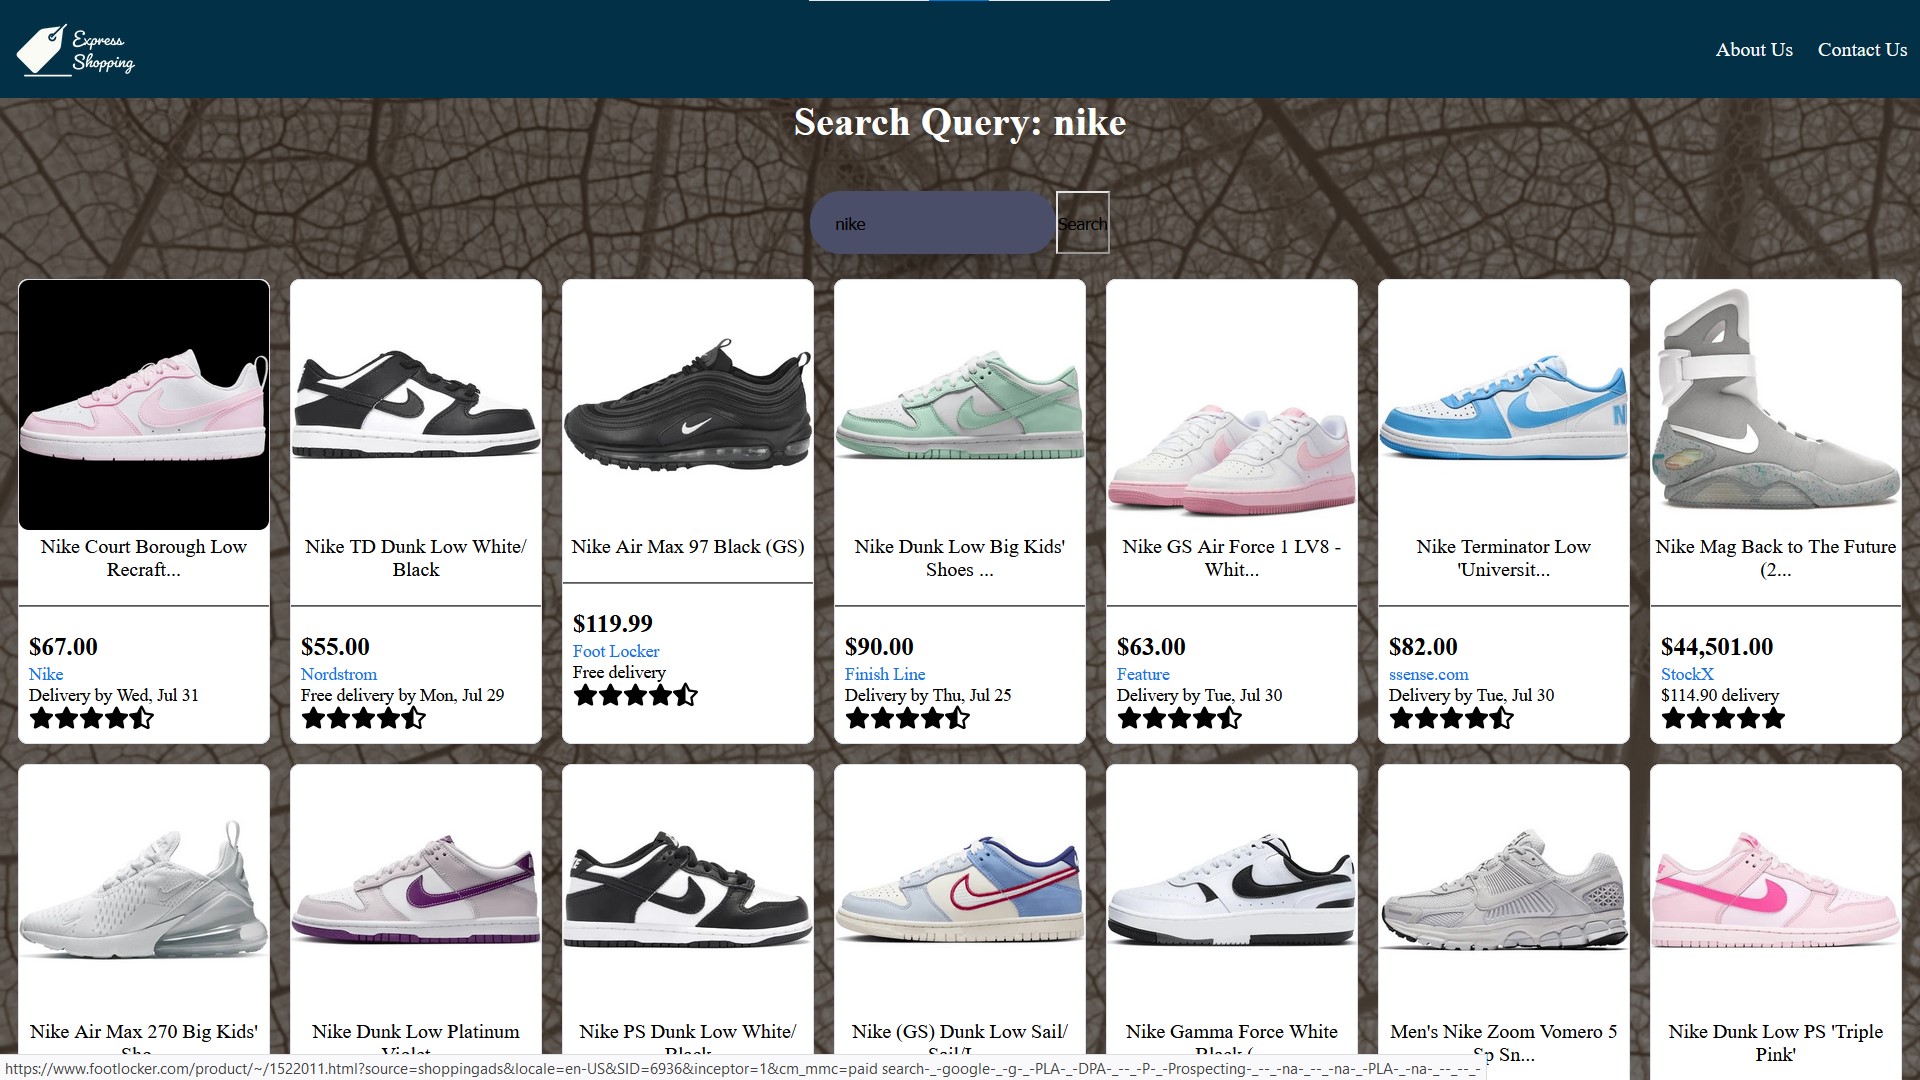Select the Nike Court Borough Low Recraft title
The image size is (1920, 1080).
tap(144, 558)
